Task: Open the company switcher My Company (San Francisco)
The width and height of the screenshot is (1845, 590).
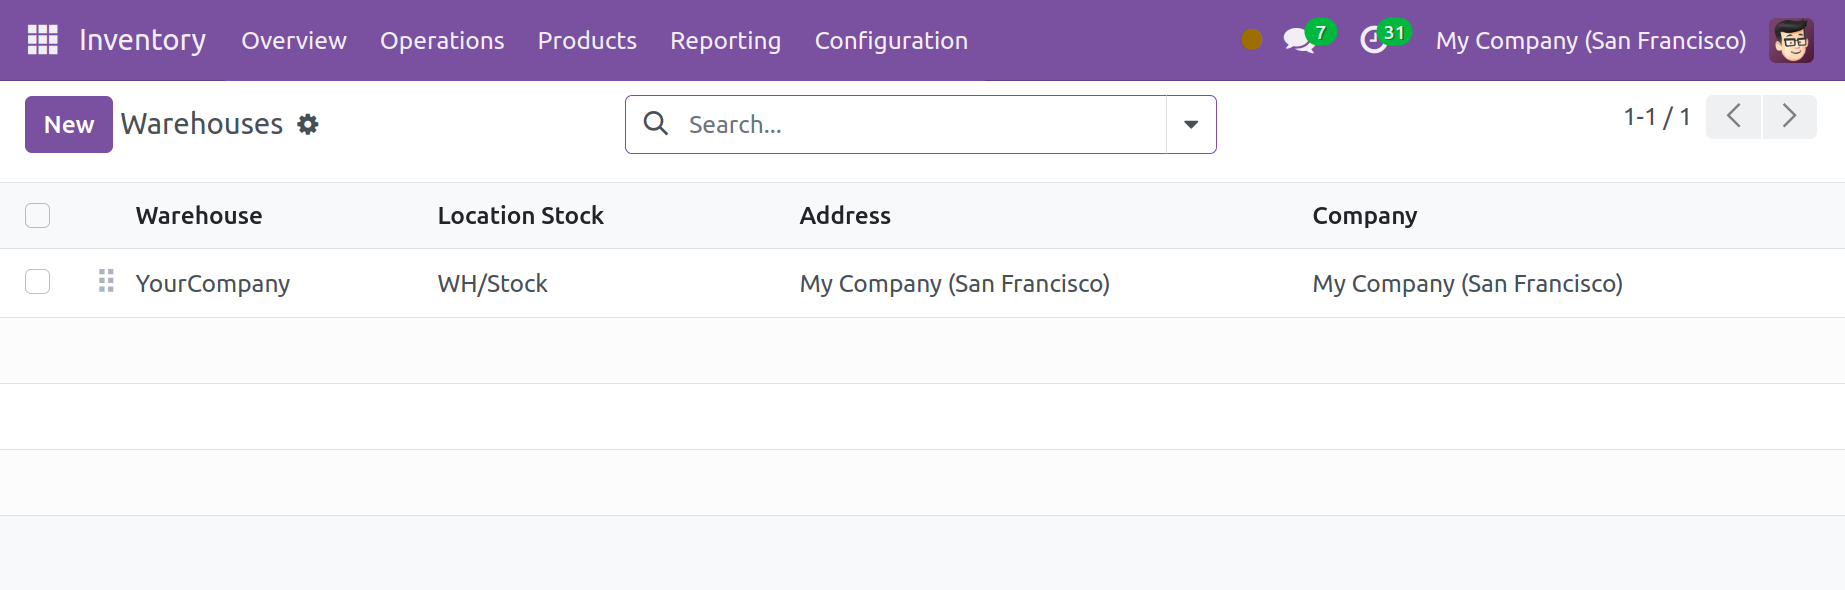Action: [x=1590, y=41]
